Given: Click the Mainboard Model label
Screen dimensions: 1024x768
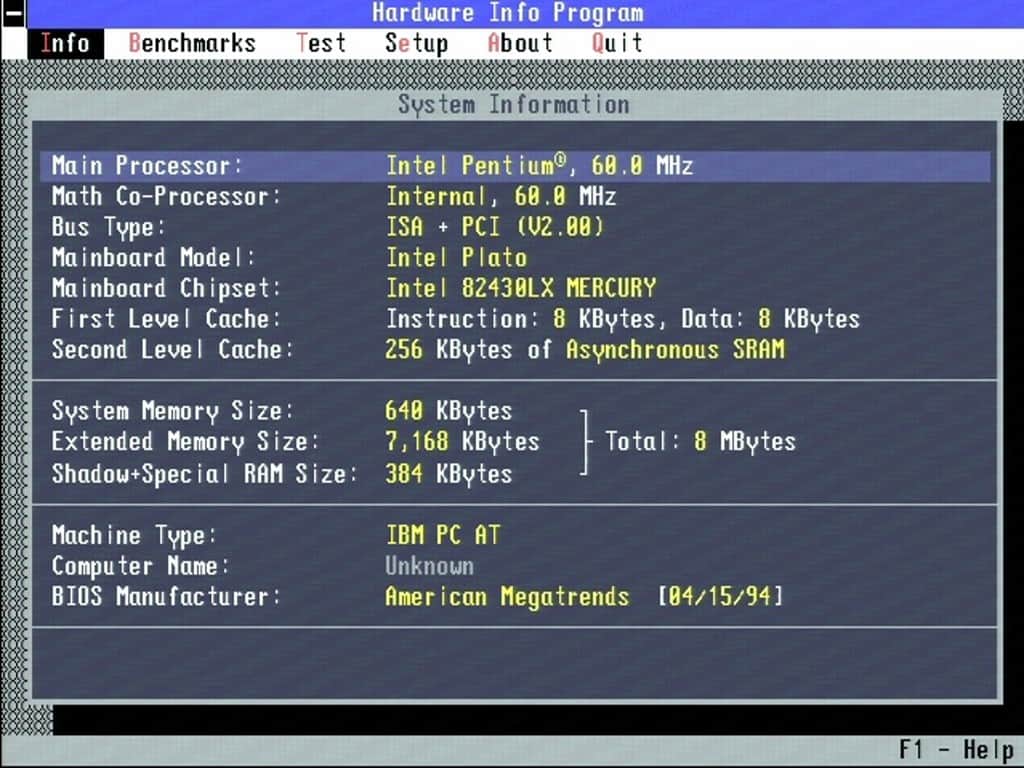Looking at the screenshot, I should click(153, 257).
